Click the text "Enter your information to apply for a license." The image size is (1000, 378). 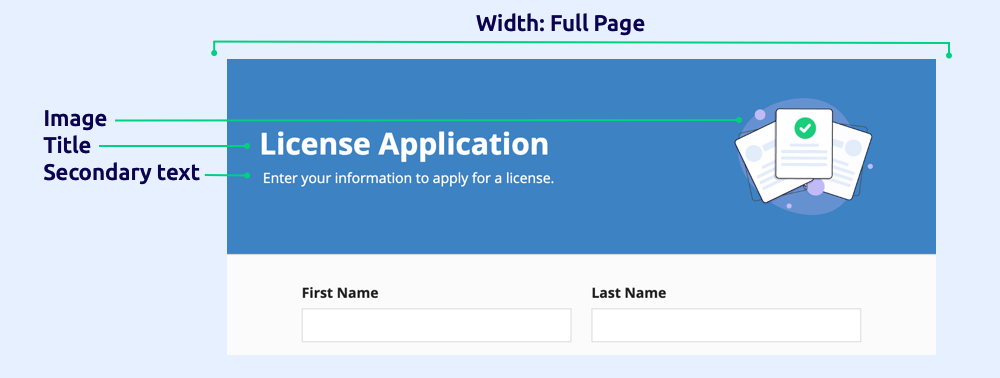[x=408, y=178]
